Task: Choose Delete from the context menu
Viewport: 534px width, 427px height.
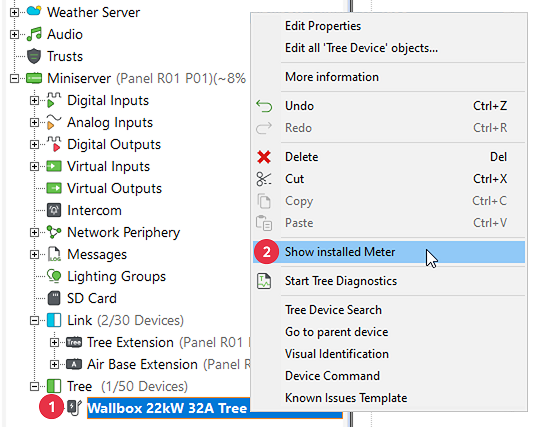Action: 301,157
